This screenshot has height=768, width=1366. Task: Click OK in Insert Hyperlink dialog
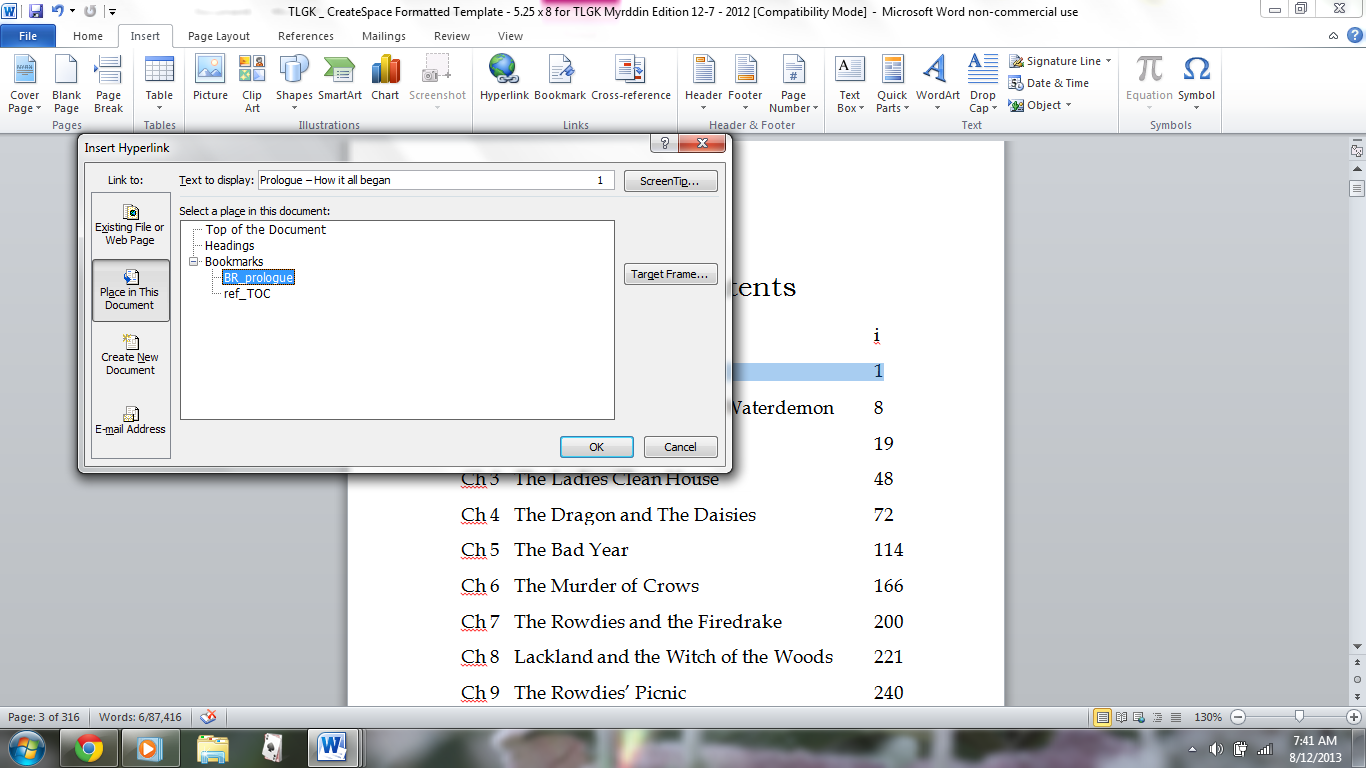click(596, 447)
